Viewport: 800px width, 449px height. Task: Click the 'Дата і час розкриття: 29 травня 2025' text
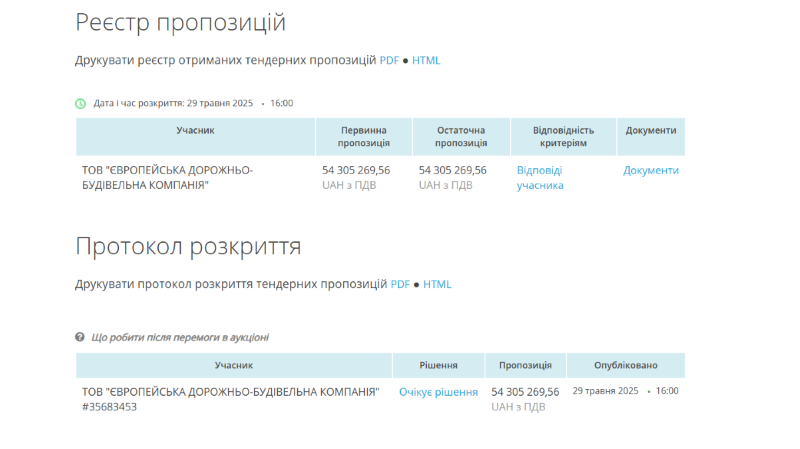173,103
